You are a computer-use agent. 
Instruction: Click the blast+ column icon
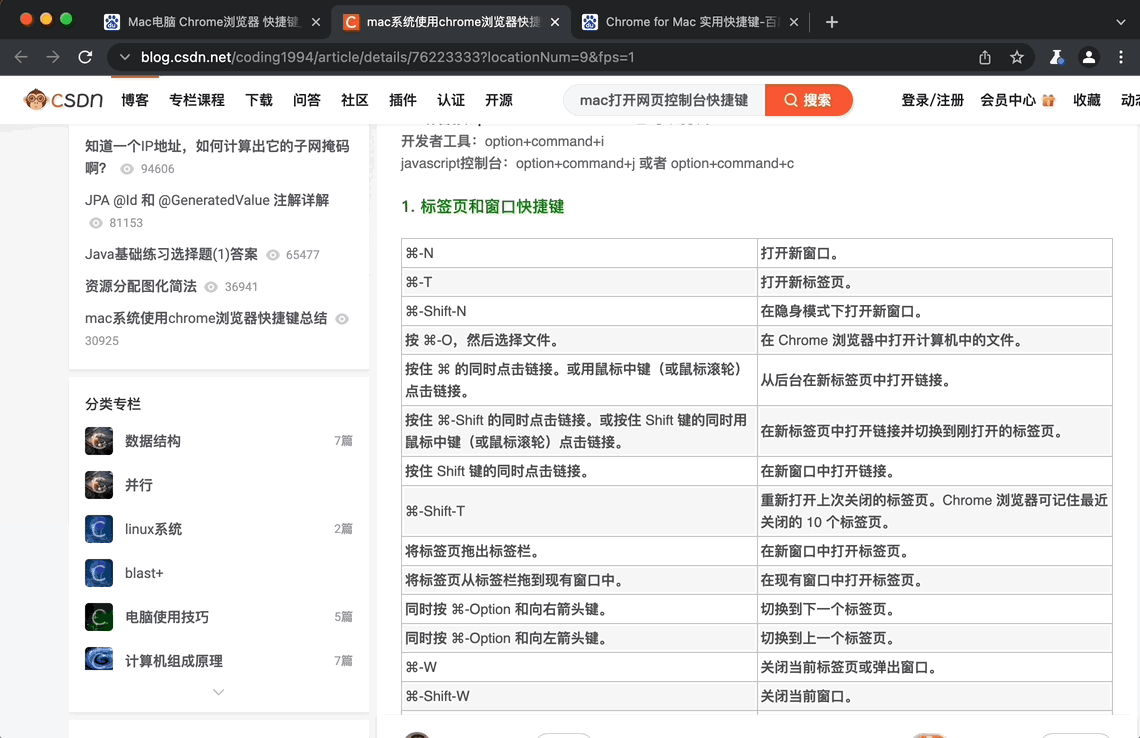point(99,573)
